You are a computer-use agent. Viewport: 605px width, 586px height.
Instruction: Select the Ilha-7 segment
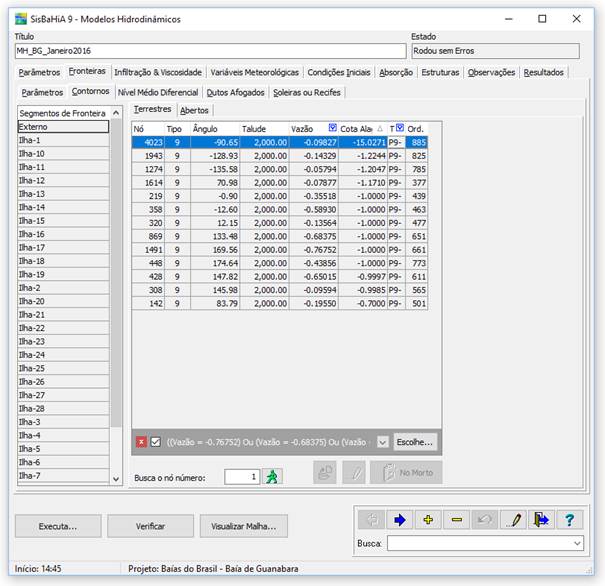tap(64, 476)
